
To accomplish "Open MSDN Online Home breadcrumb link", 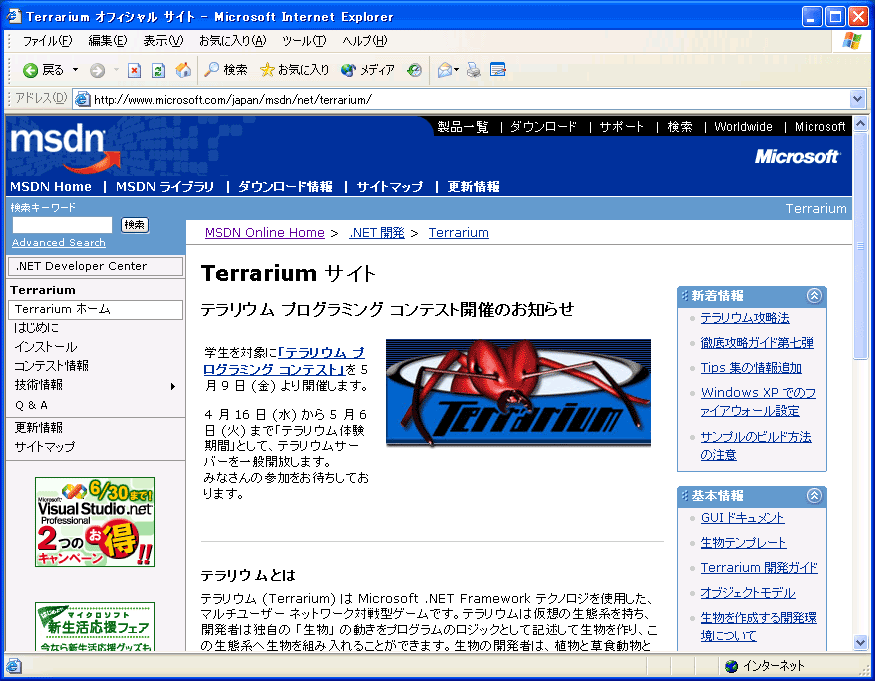I will click(265, 233).
